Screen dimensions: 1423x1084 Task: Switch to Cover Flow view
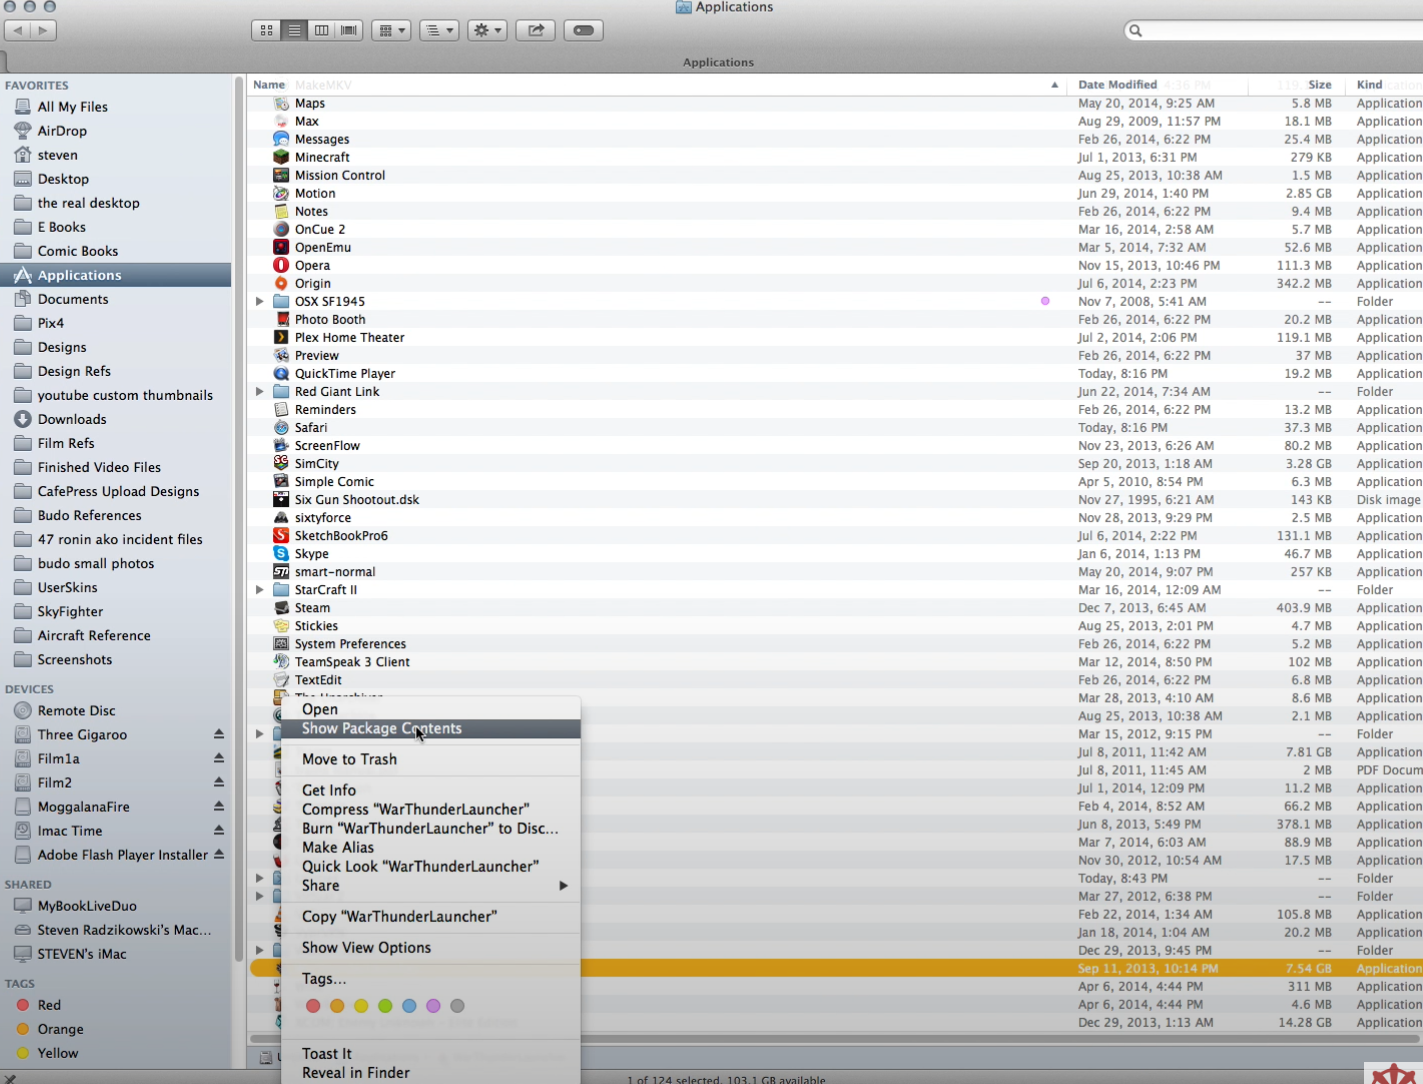pos(349,30)
